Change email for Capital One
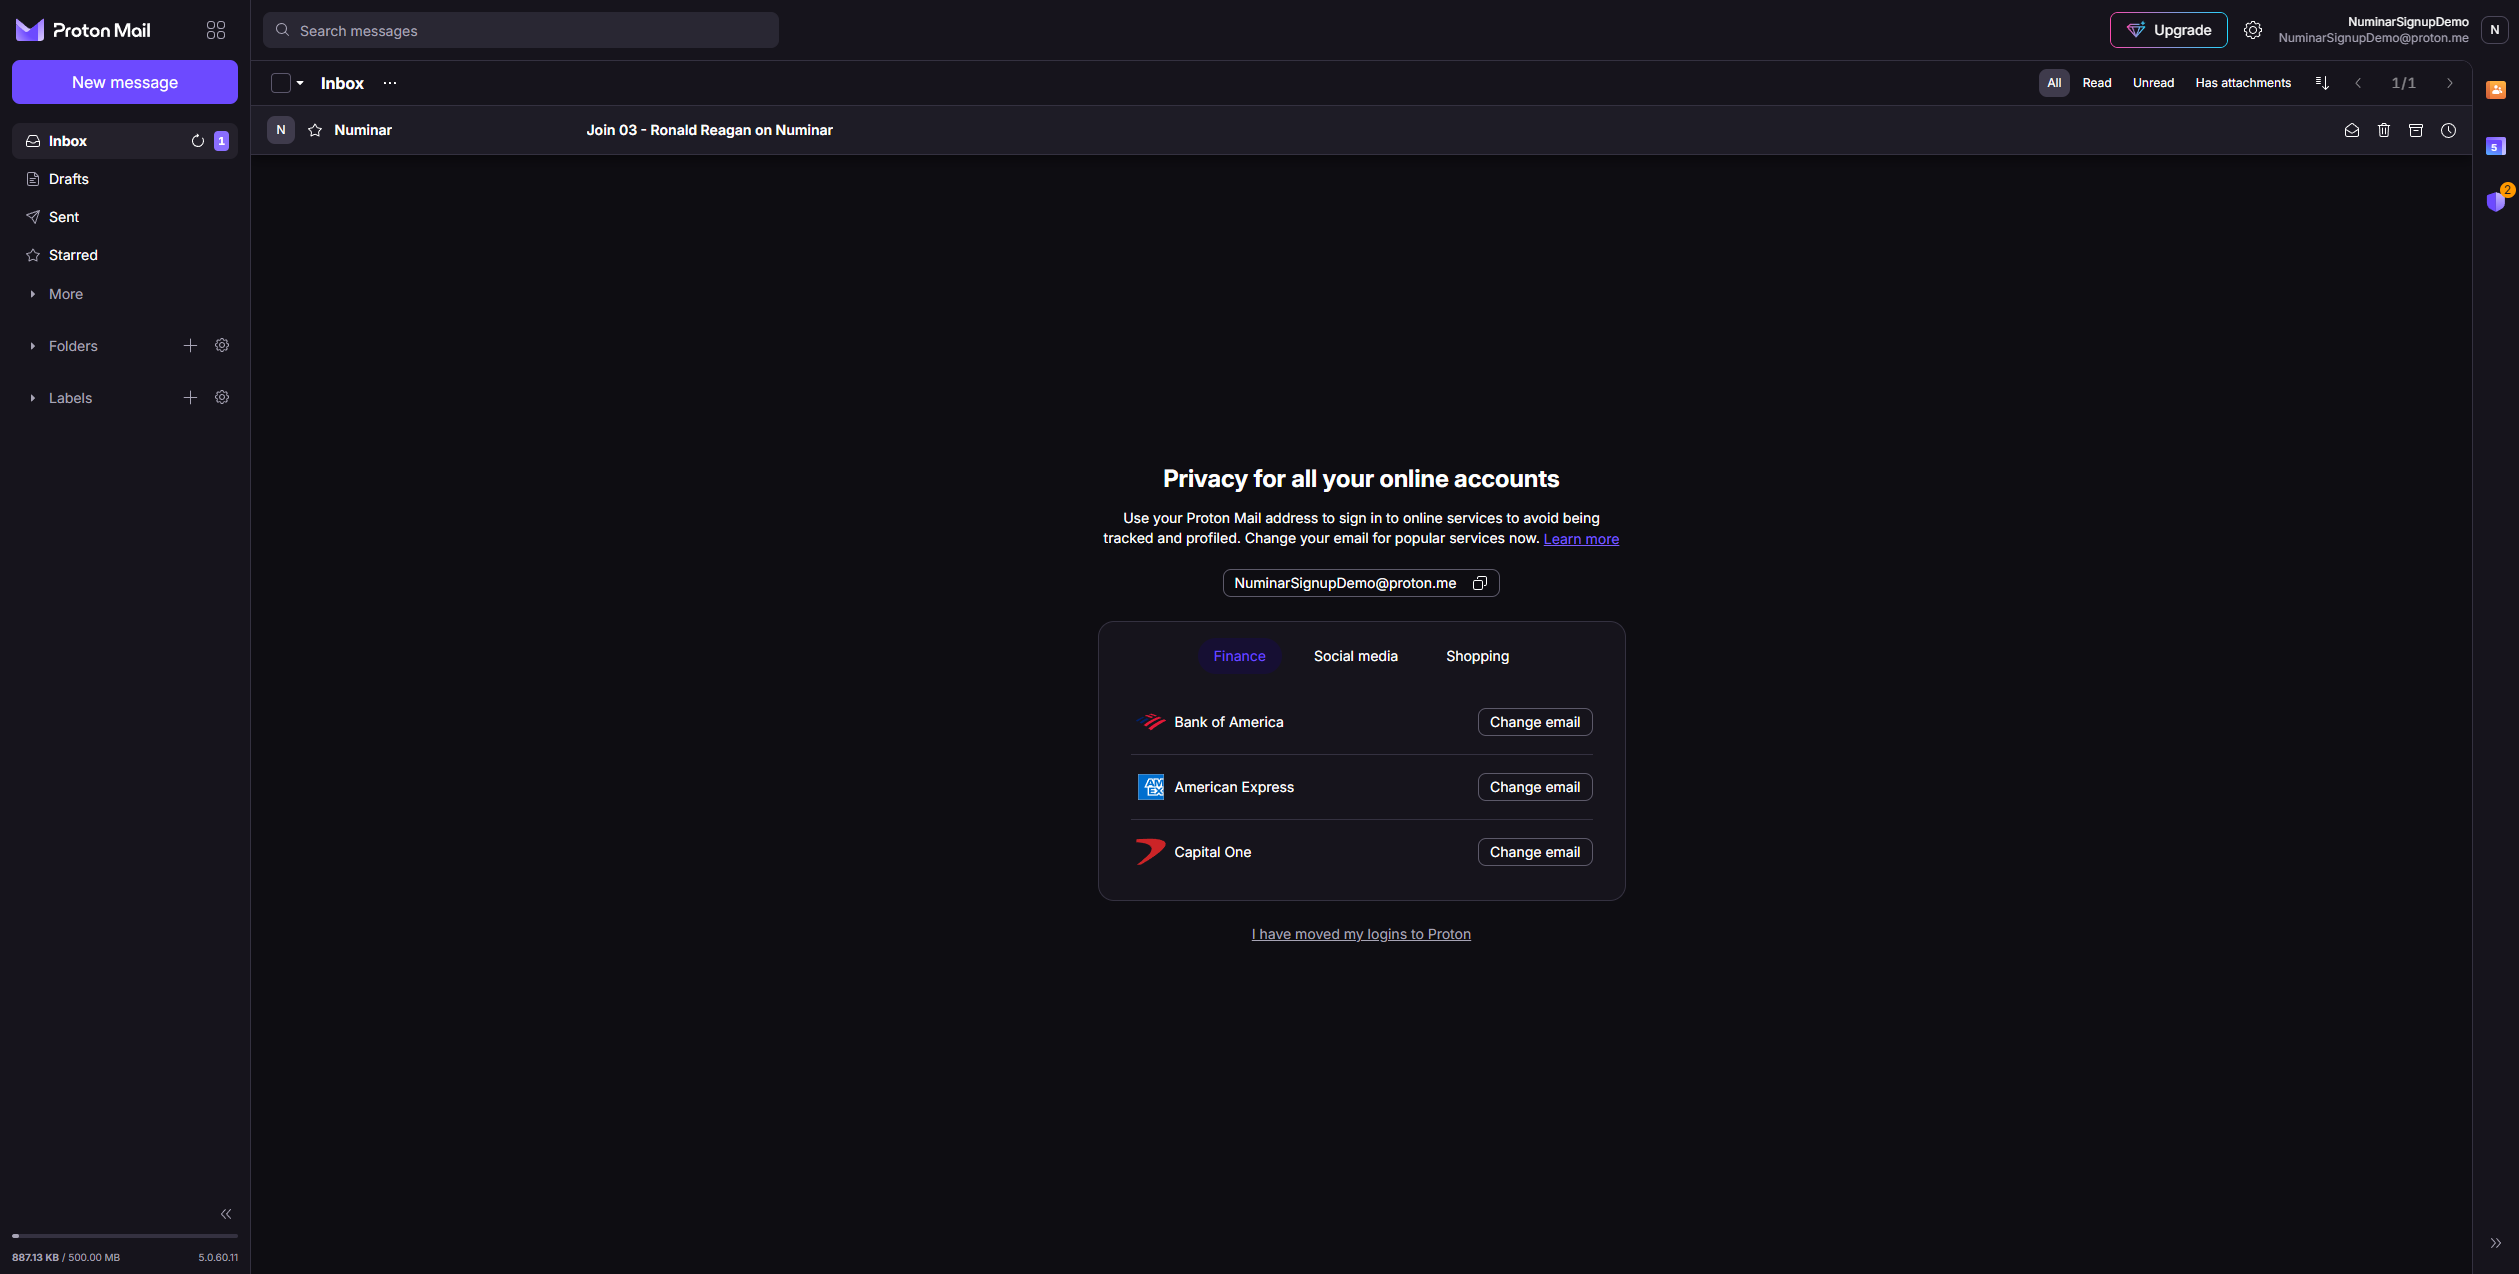The image size is (2519, 1274). tap(1535, 852)
